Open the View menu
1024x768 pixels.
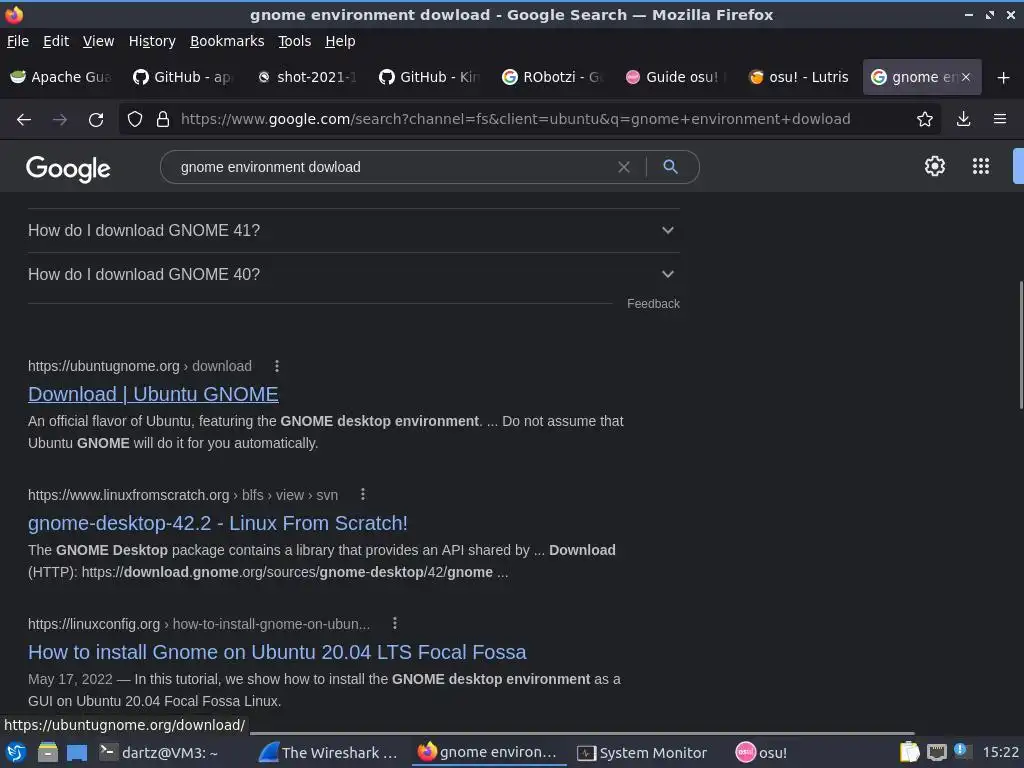(98, 41)
